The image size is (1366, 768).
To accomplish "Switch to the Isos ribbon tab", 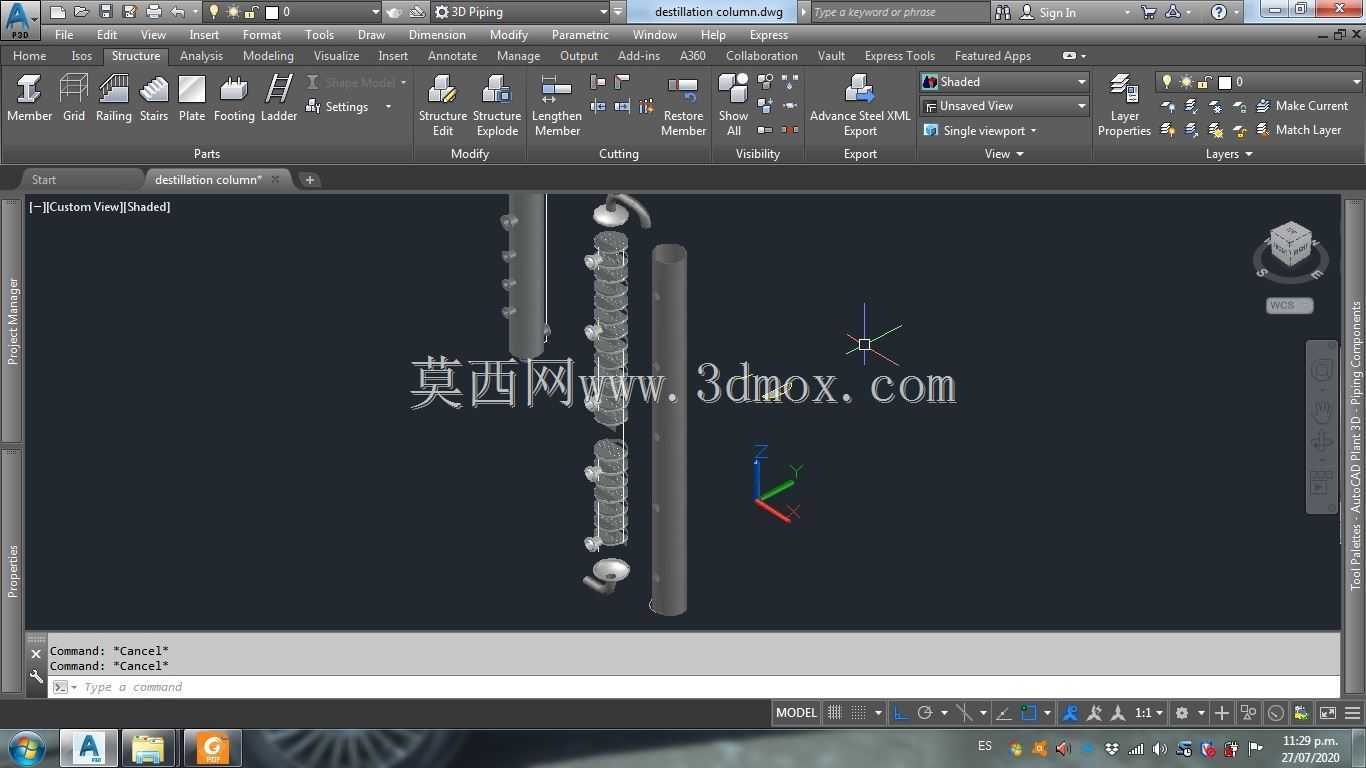I will 82,56.
